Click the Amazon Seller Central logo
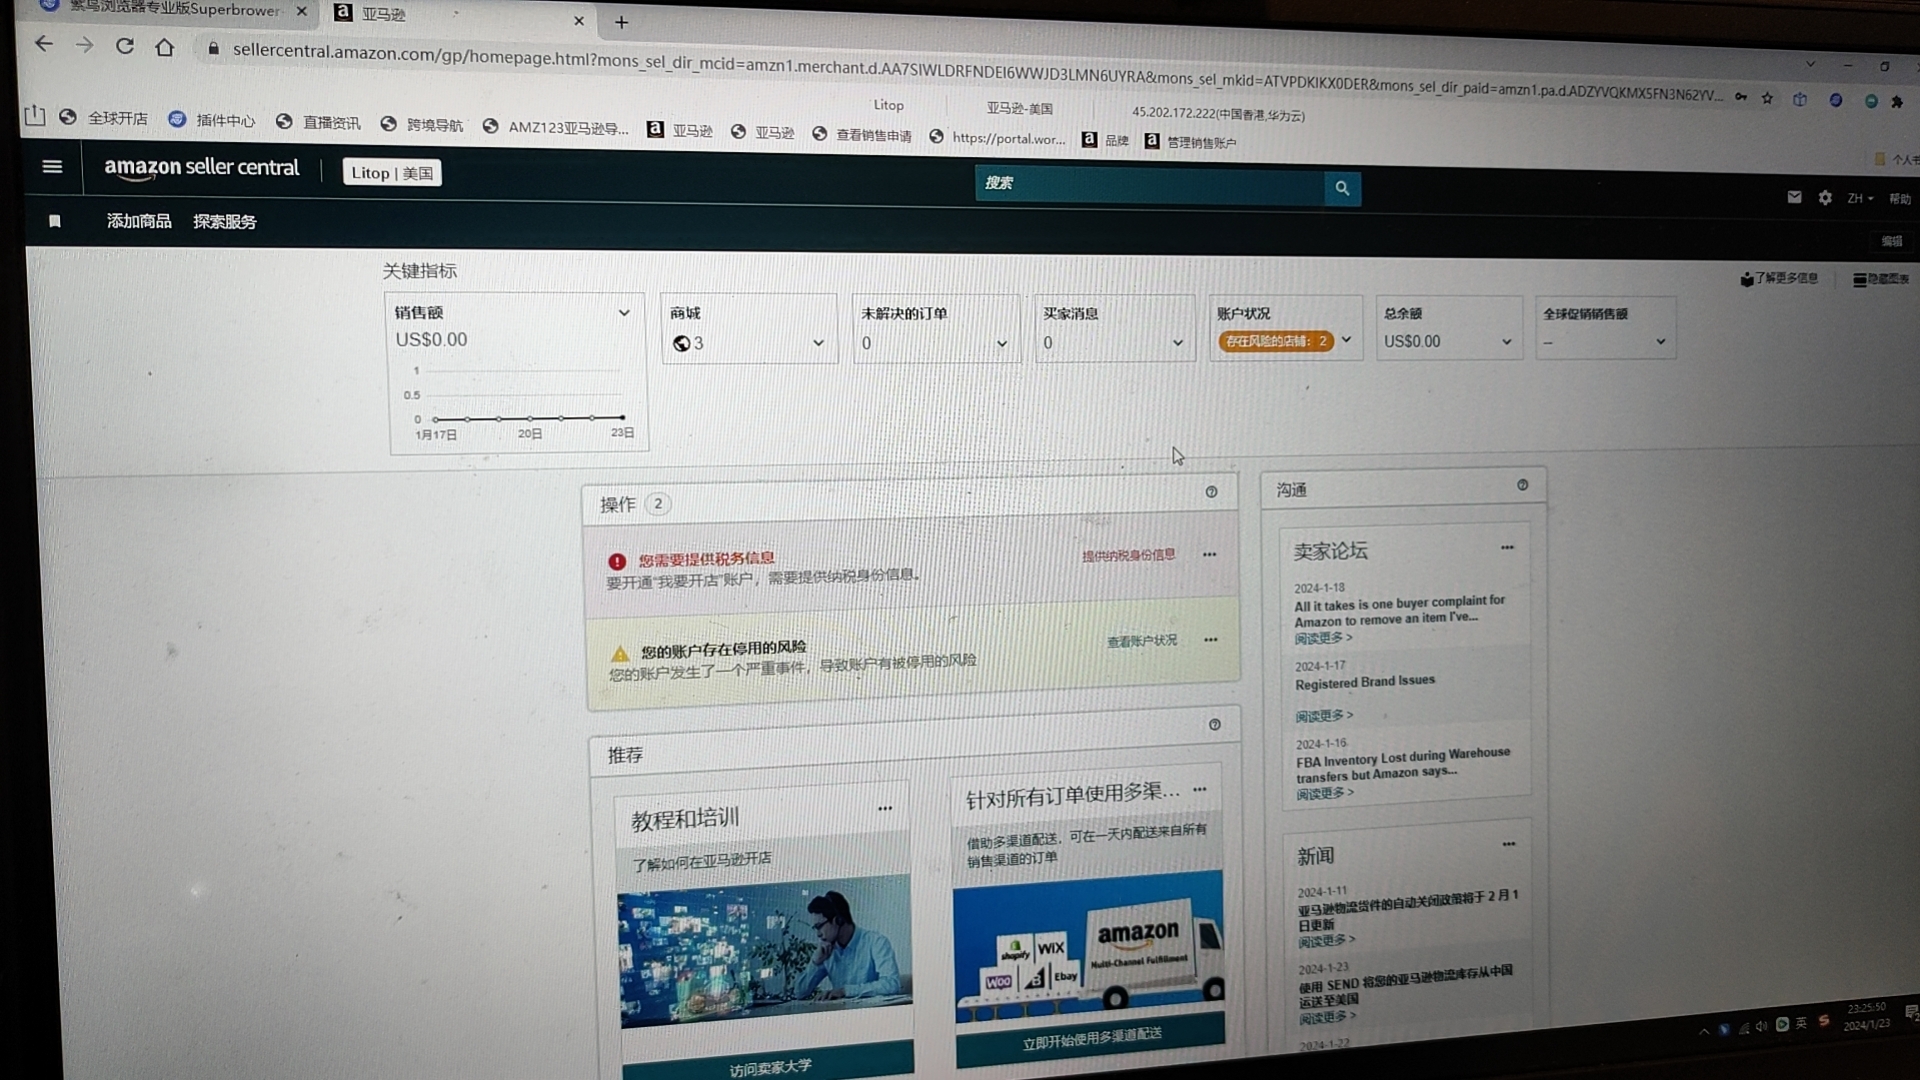Image resolution: width=1920 pixels, height=1080 pixels. pyautogui.click(x=201, y=168)
